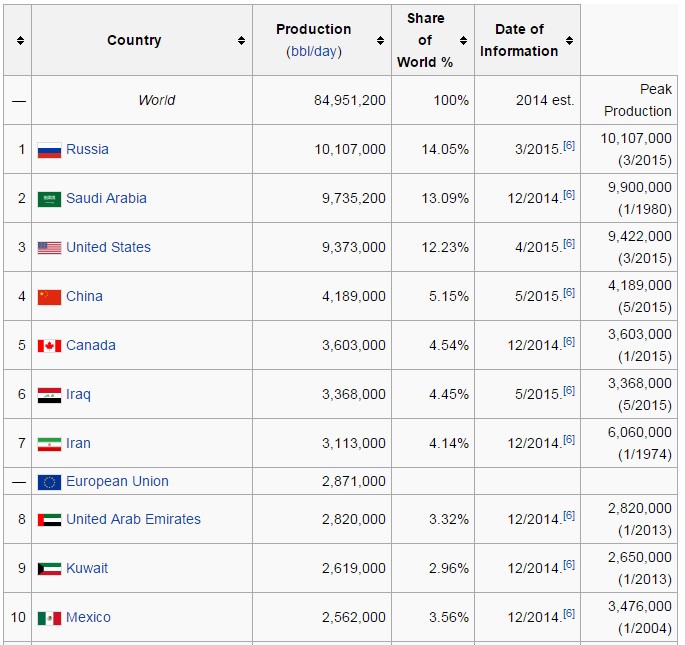Sort table by Country column arrows
The height and width of the screenshot is (645, 685).
241,41
